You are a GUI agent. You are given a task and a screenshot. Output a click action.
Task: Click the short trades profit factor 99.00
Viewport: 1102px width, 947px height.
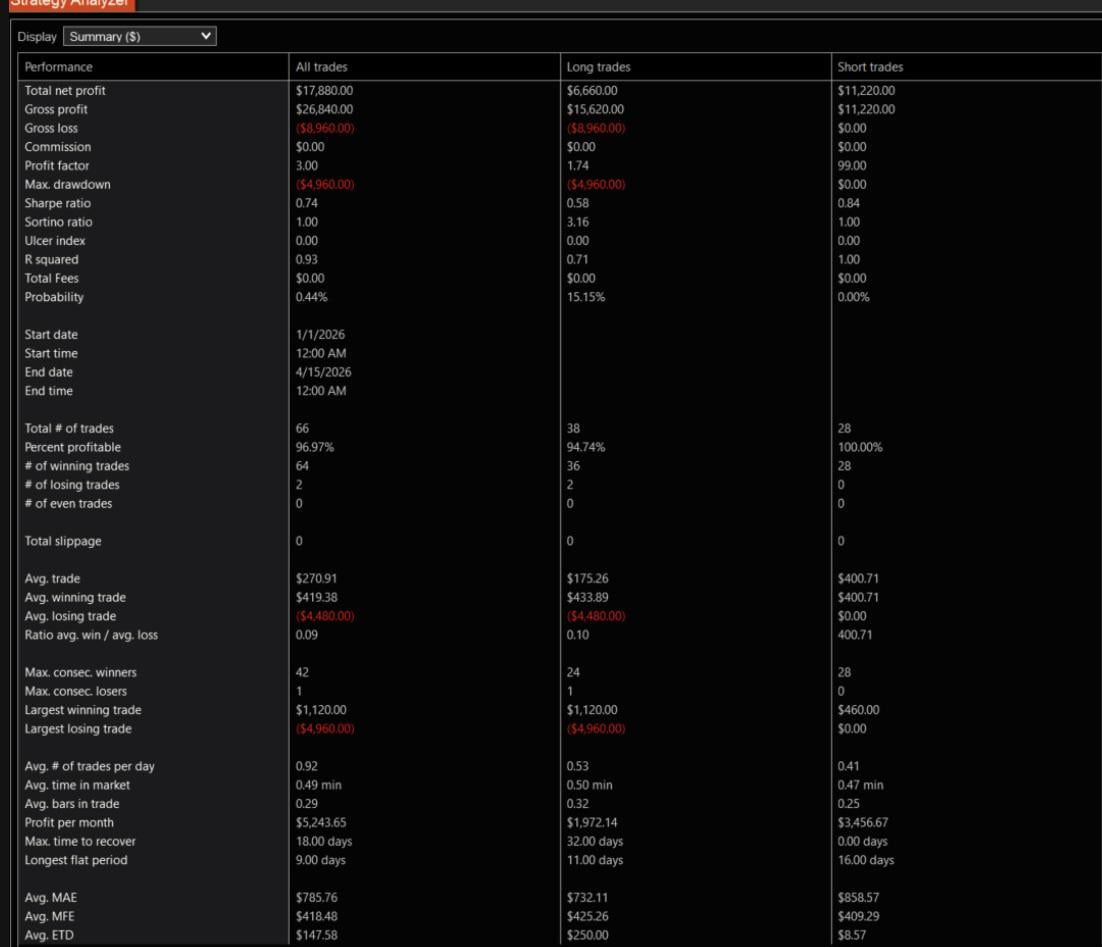[852, 166]
